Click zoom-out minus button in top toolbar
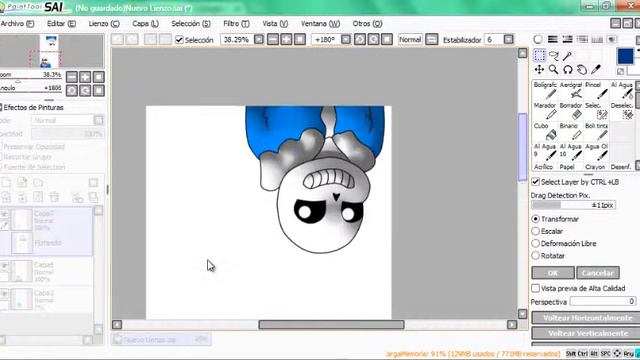 coord(273,40)
